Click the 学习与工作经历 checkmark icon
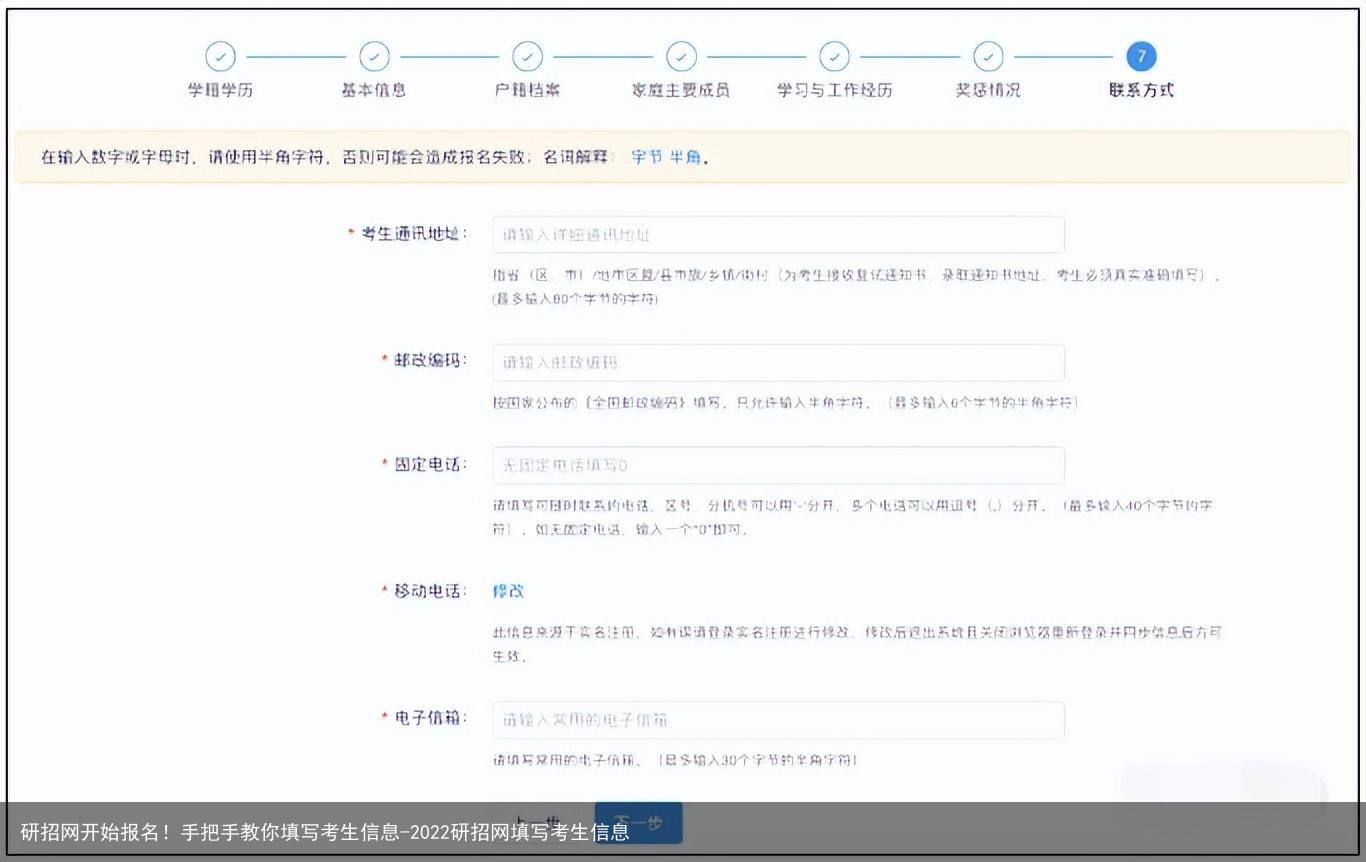The width and height of the screenshot is (1366, 862). click(834, 56)
